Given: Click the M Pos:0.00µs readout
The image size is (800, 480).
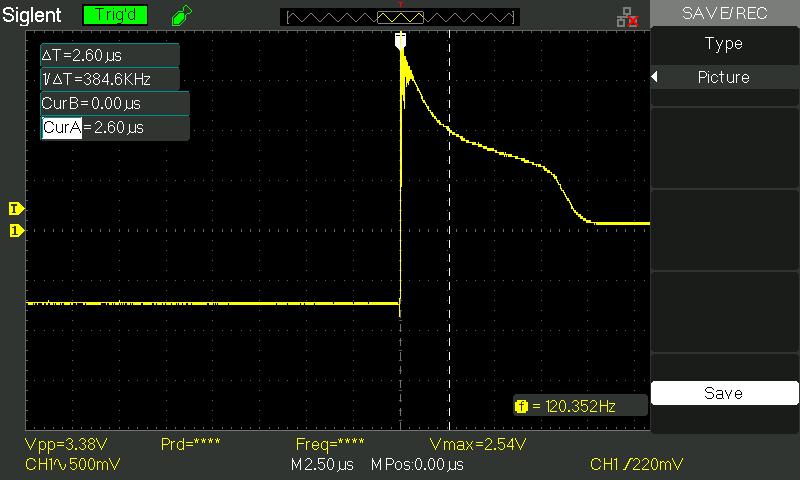Looking at the screenshot, I should (417, 465).
